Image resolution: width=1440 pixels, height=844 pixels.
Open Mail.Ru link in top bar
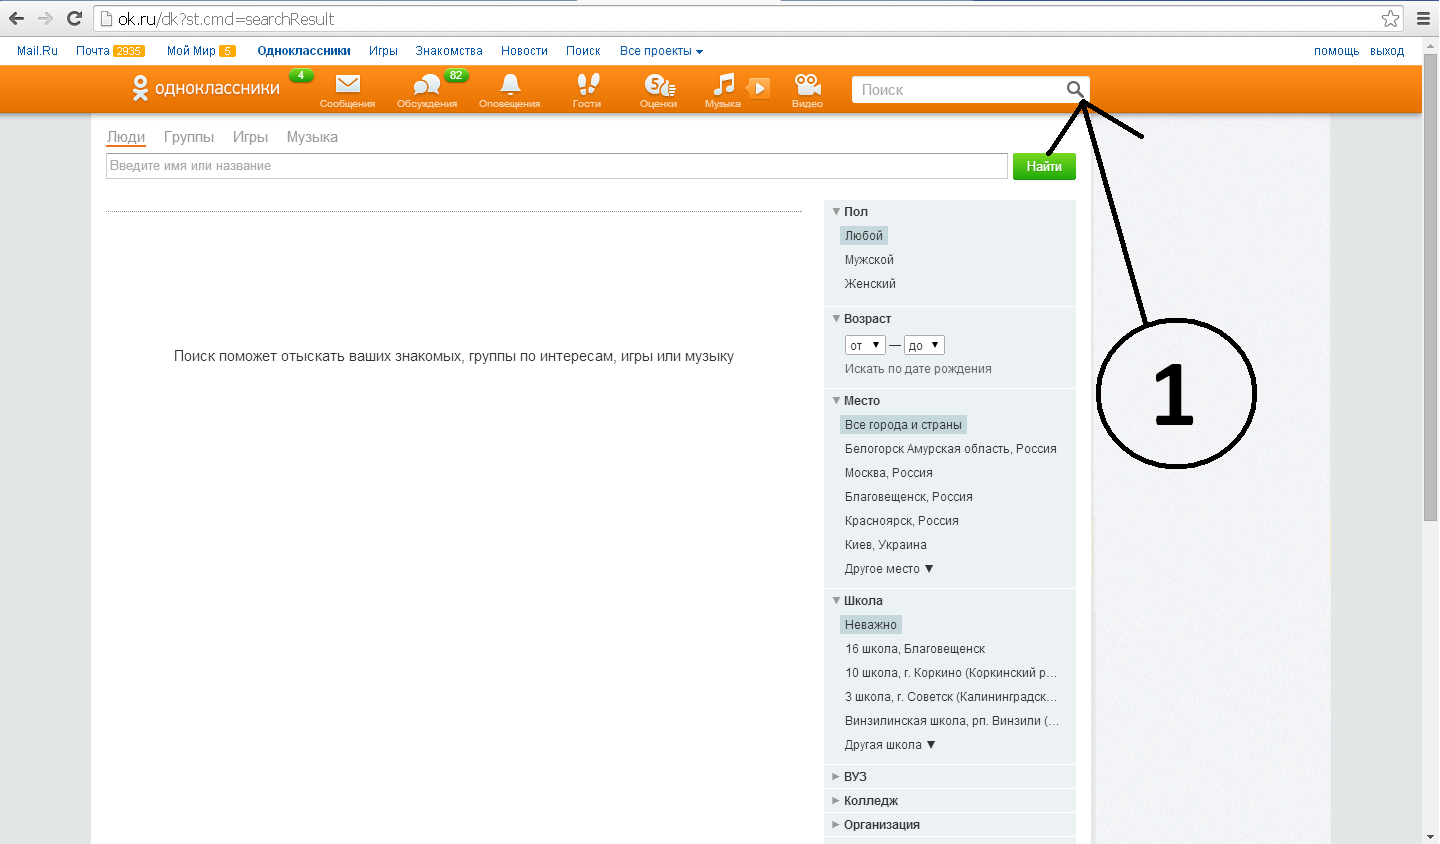[37, 51]
